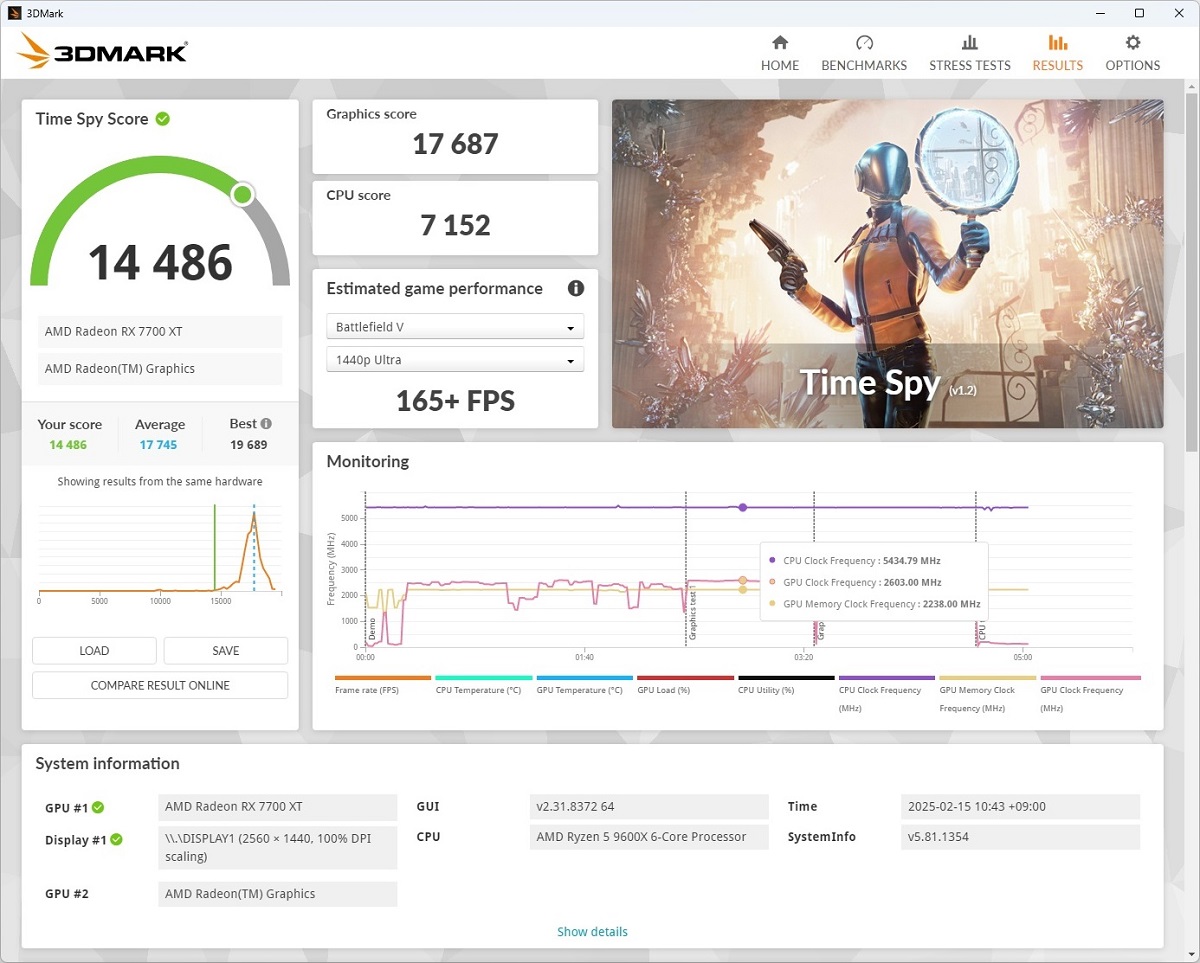Click AMD Radeon(TM) Graphics under the gauge

160,369
